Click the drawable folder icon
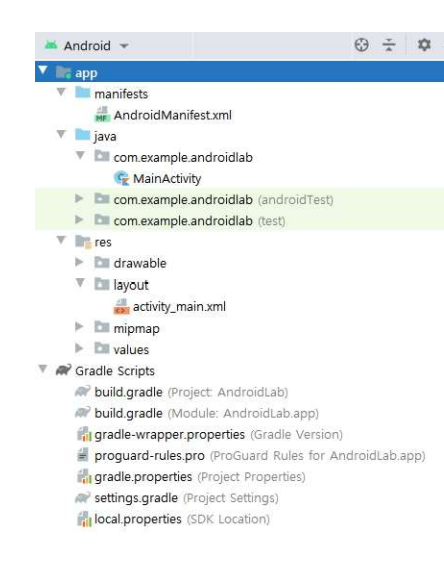Screen dimensions: 444x566 [101, 262]
